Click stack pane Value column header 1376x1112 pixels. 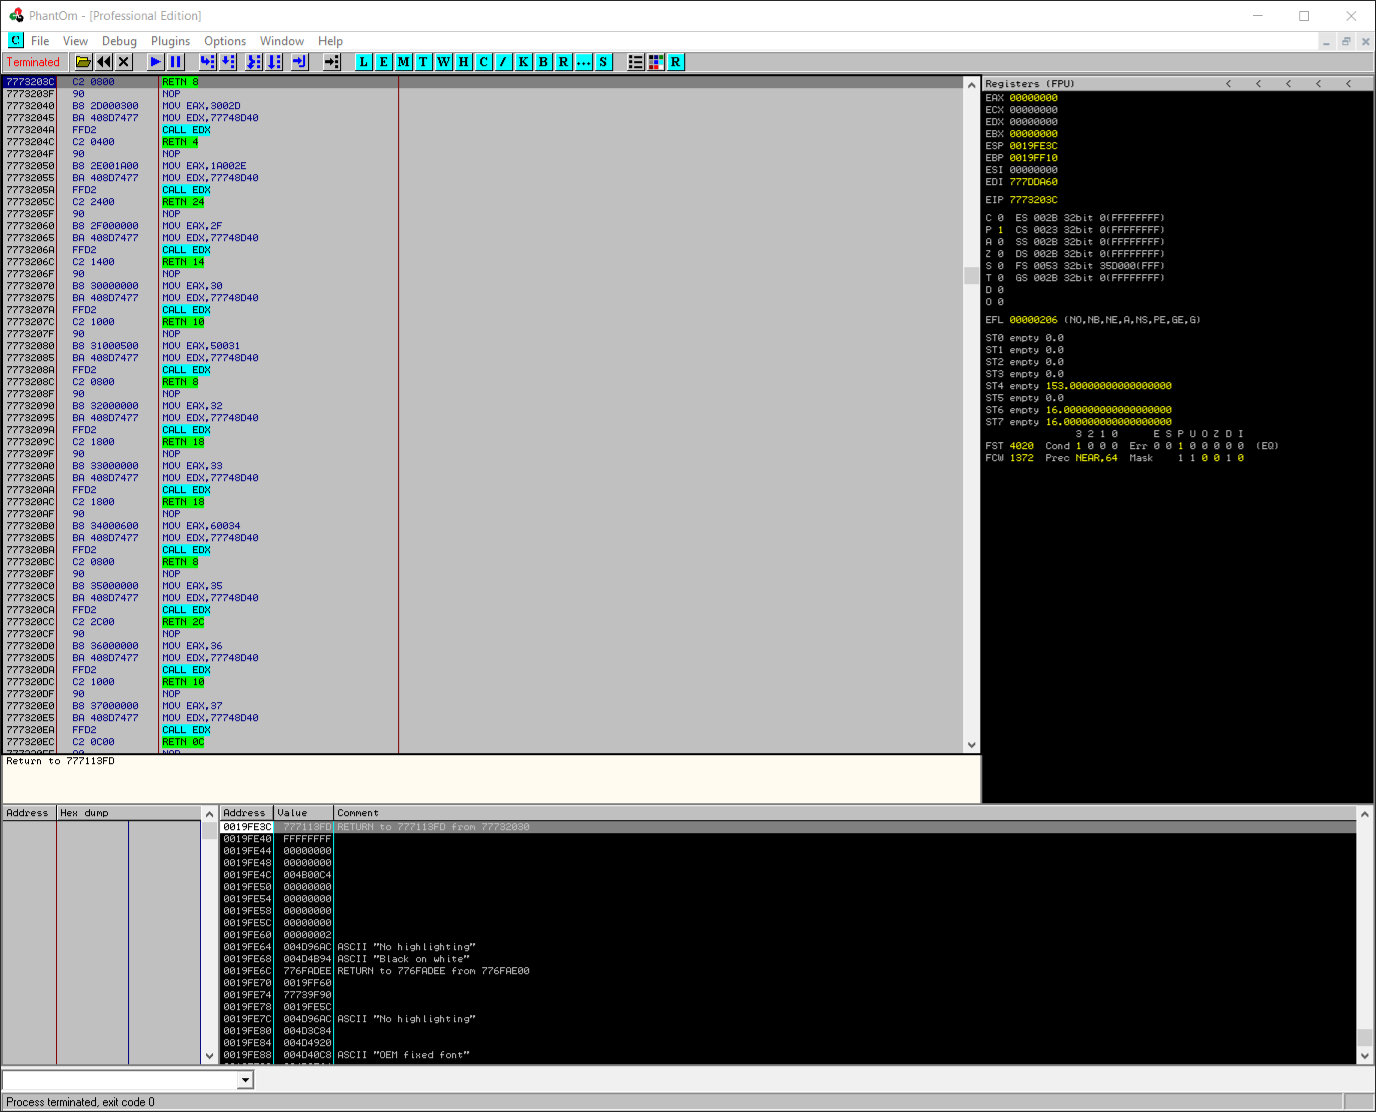click(x=304, y=813)
